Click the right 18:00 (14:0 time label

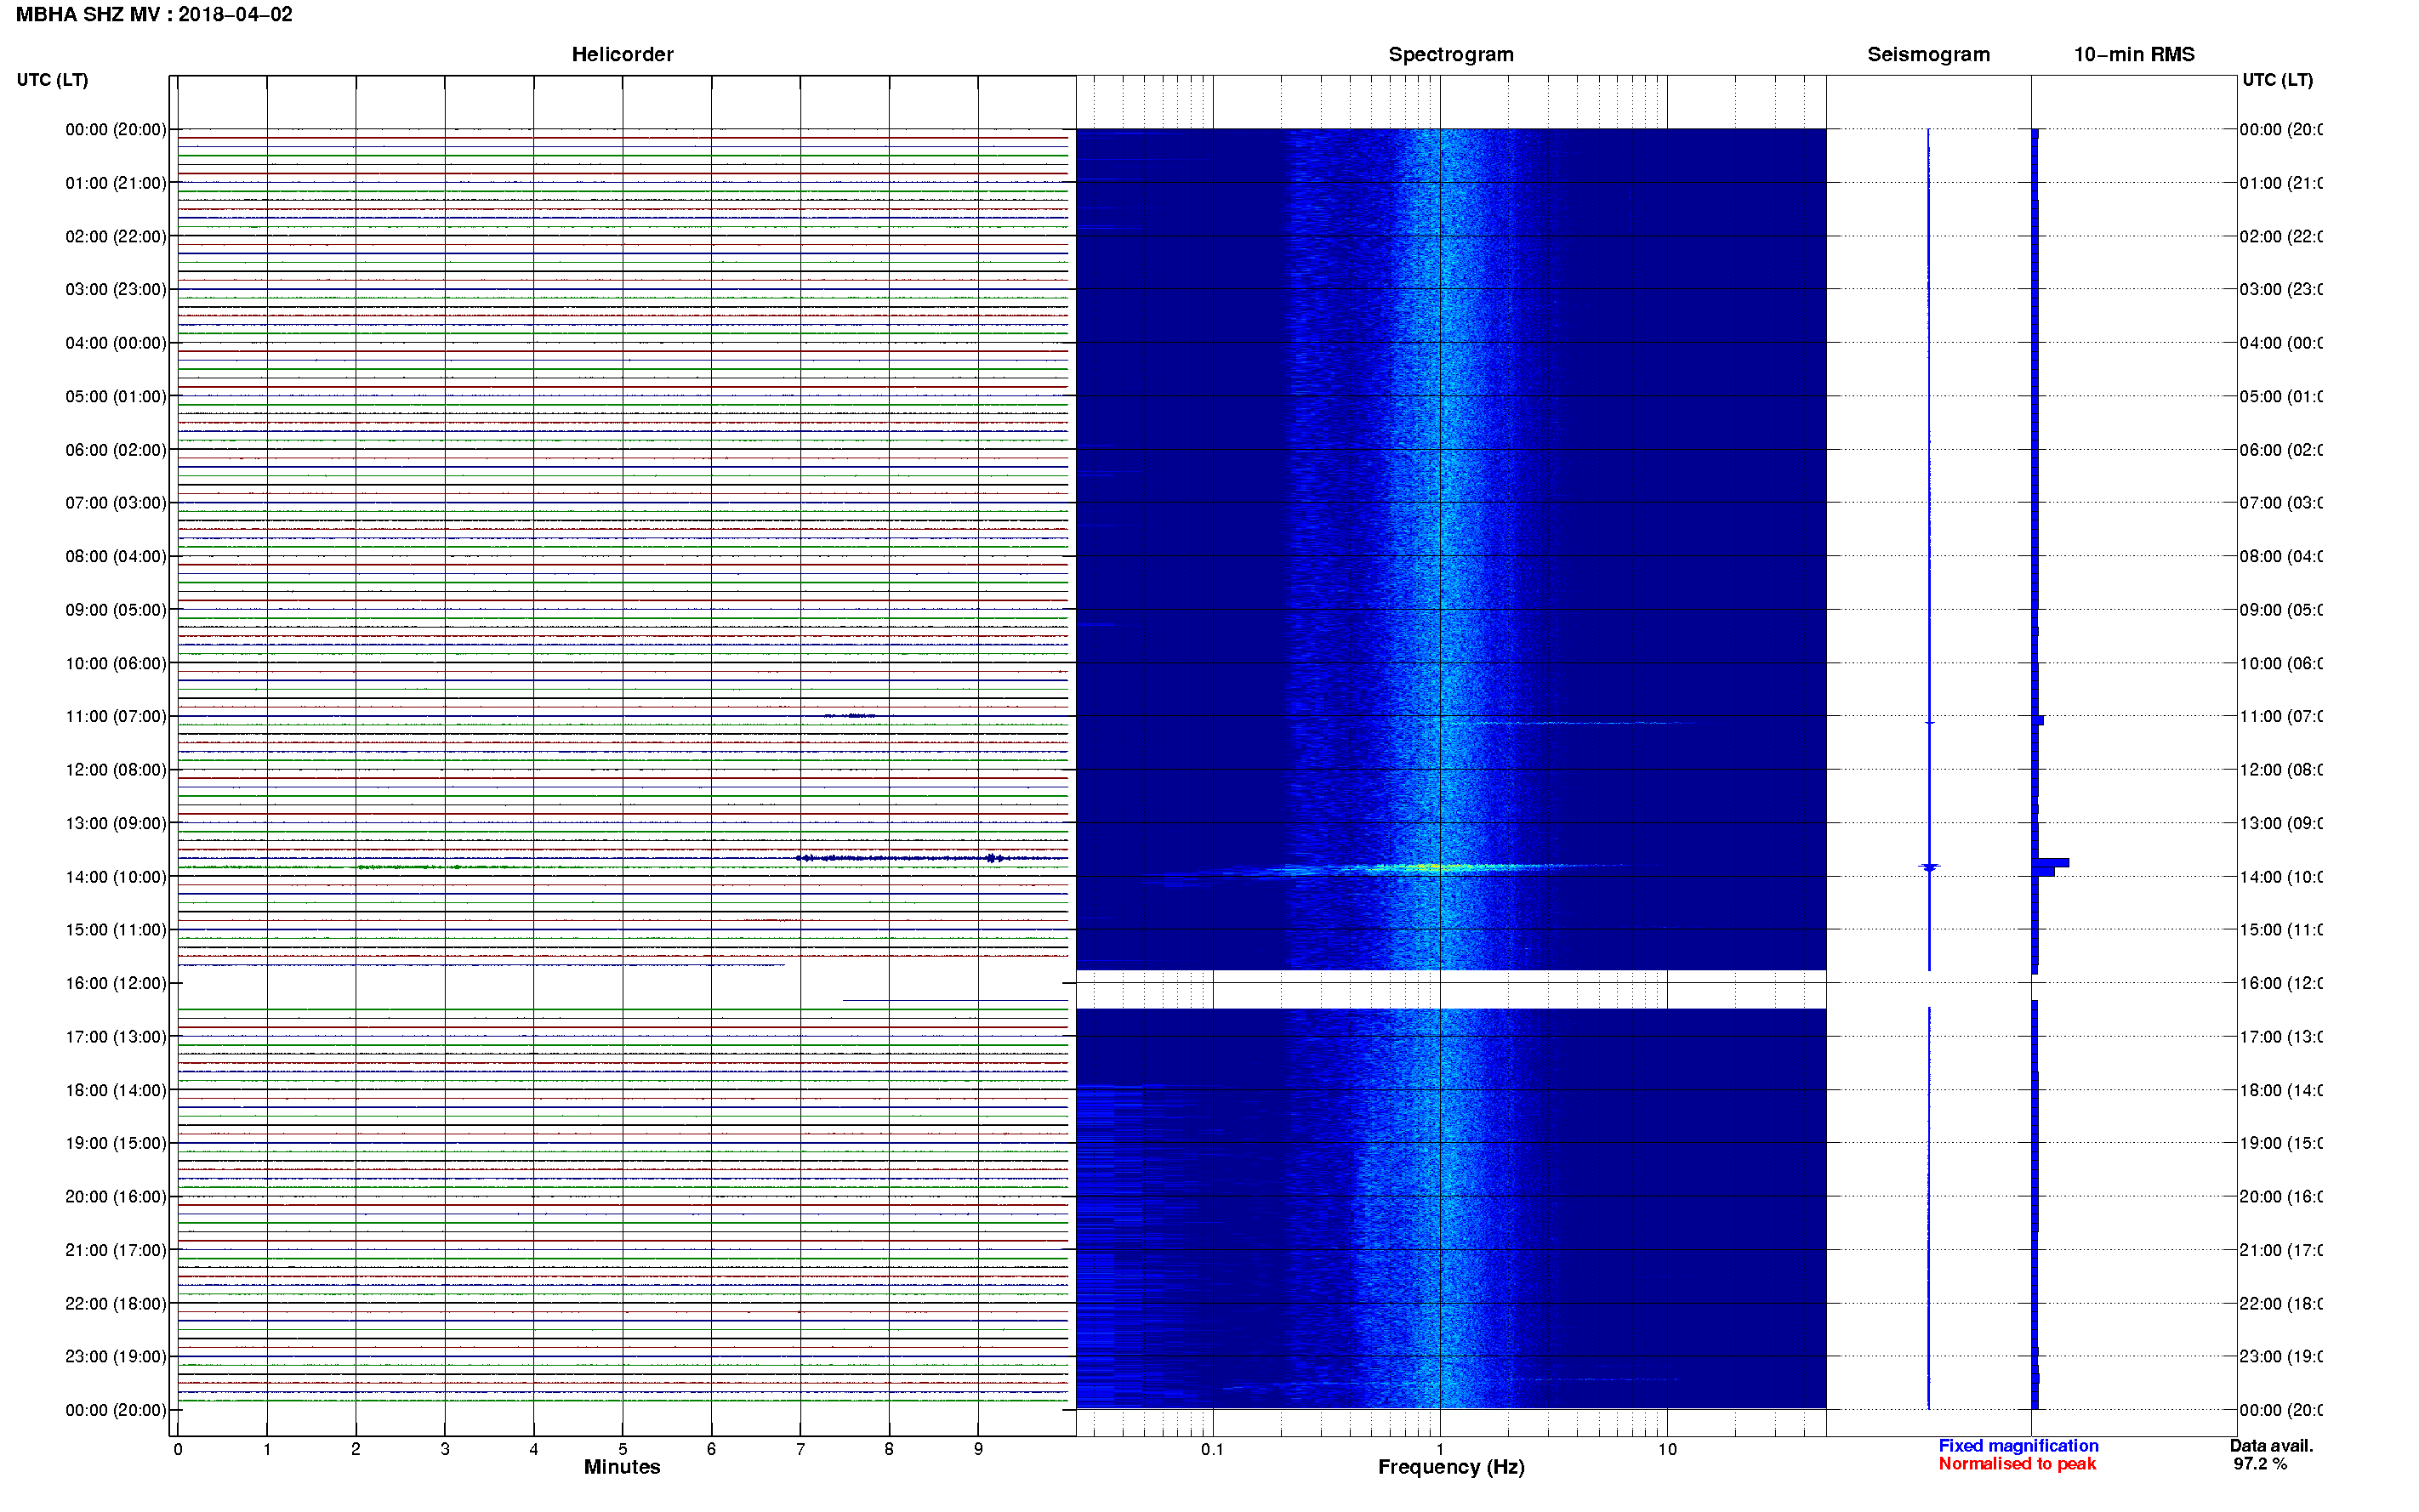(2281, 1091)
